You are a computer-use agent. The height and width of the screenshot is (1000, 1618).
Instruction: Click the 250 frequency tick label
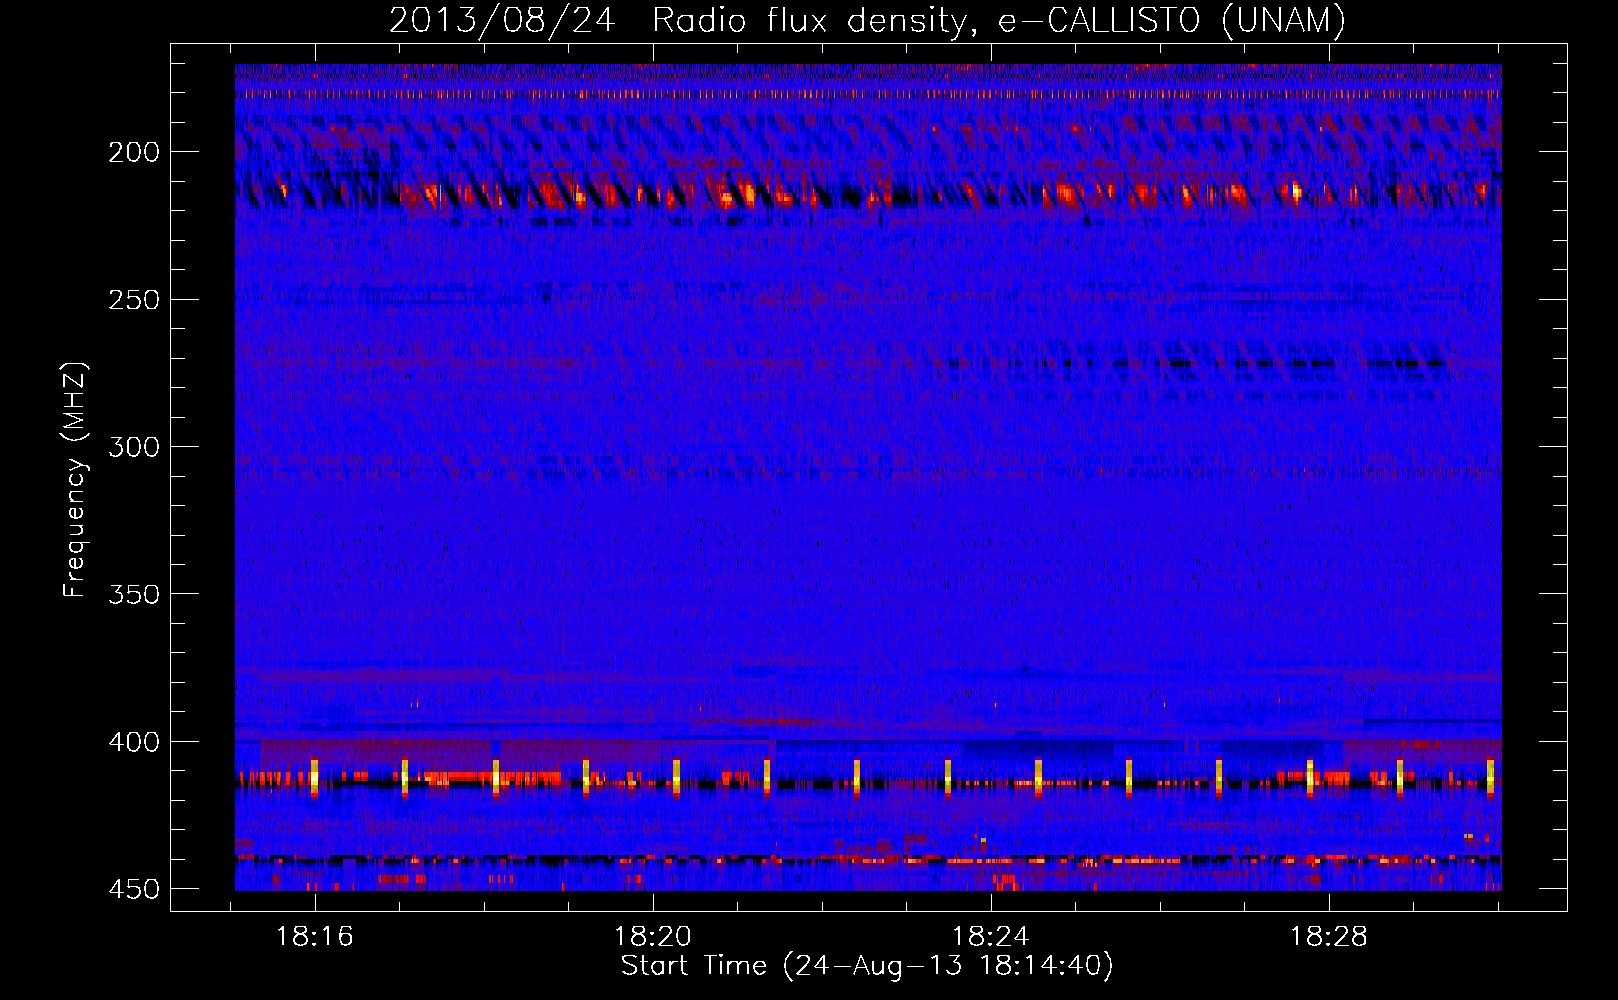pos(134,300)
